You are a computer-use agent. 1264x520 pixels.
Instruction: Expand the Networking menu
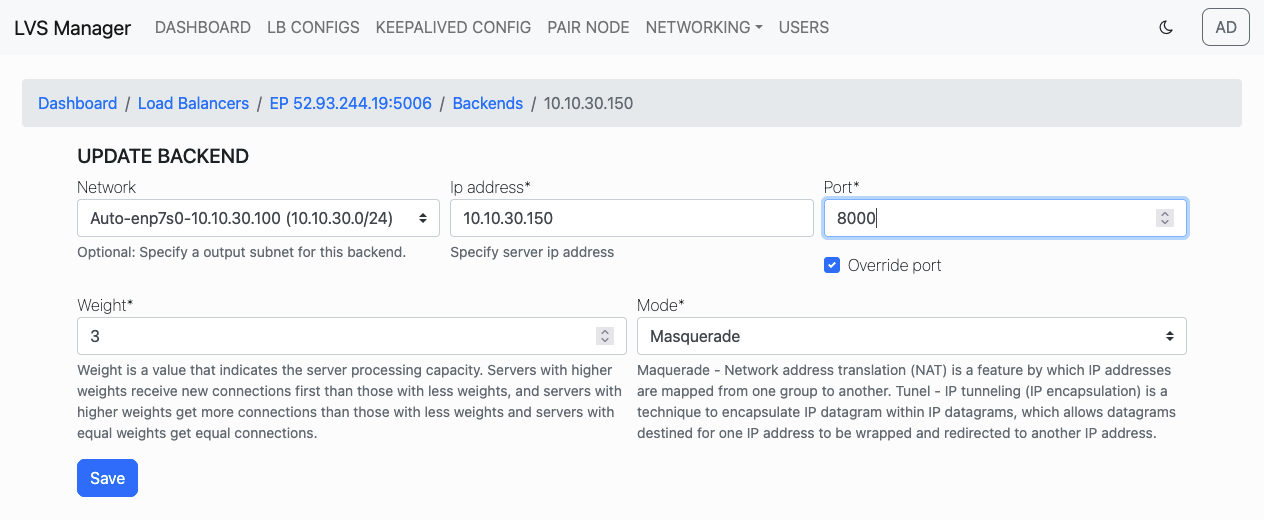pyautogui.click(x=704, y=28)
